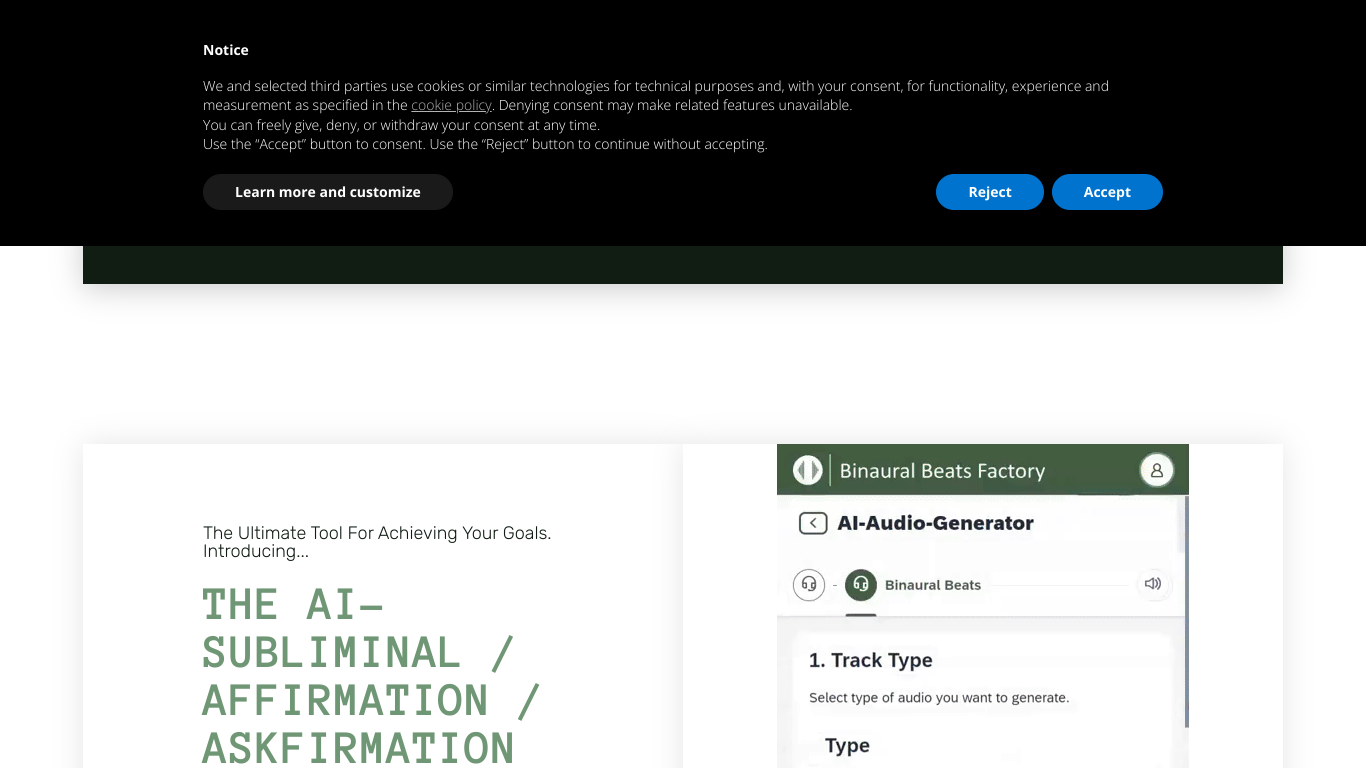Select the green Binaural Beats headphones icon
Screen dimensions: 1366x768
pos(861,584)
